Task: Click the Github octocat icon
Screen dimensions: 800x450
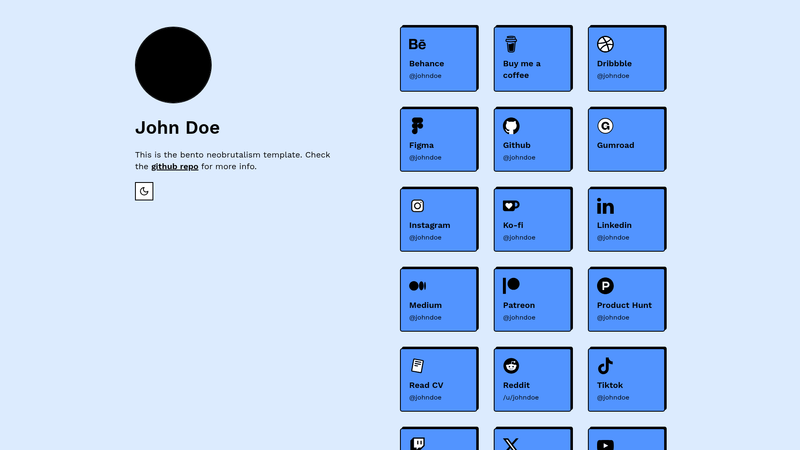Action: coord(511,126)
